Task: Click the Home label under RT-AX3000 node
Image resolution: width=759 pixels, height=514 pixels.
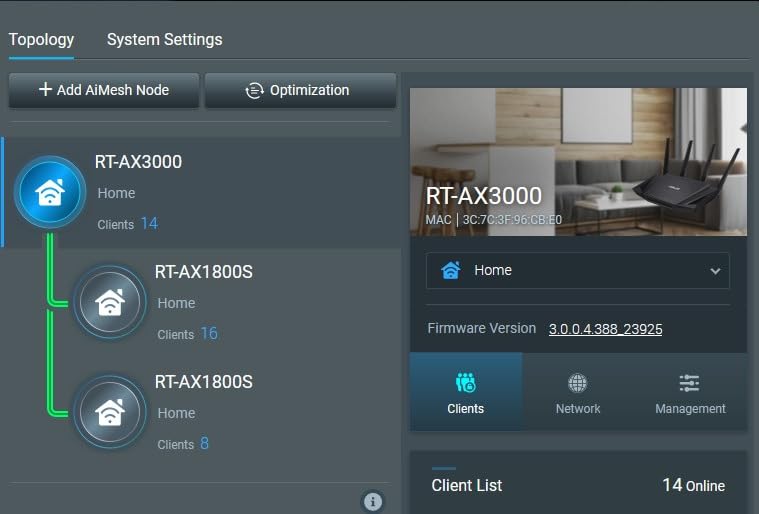Action: point(116,193)
